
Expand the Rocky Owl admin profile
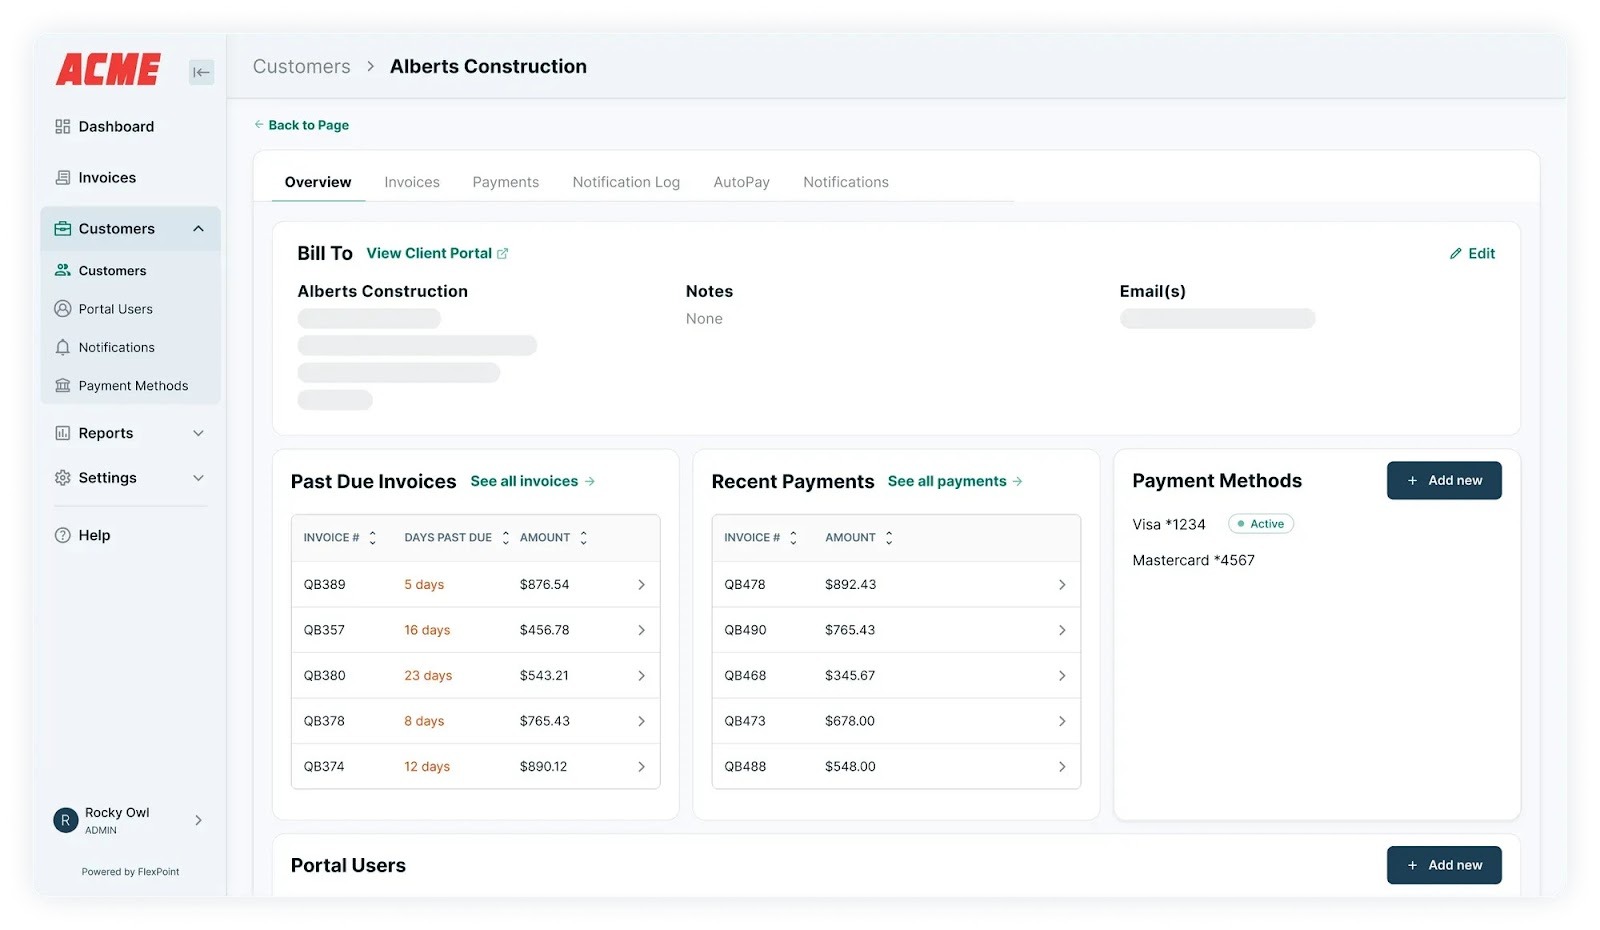pos(198,820)
